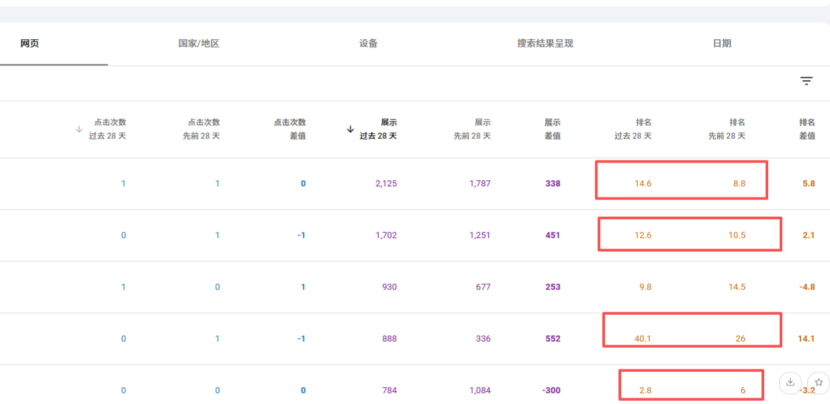This screenshot has width=830, height=404.
Task: Sort by 点击次数 先前 28 天 column header
Action: point(201,128)
